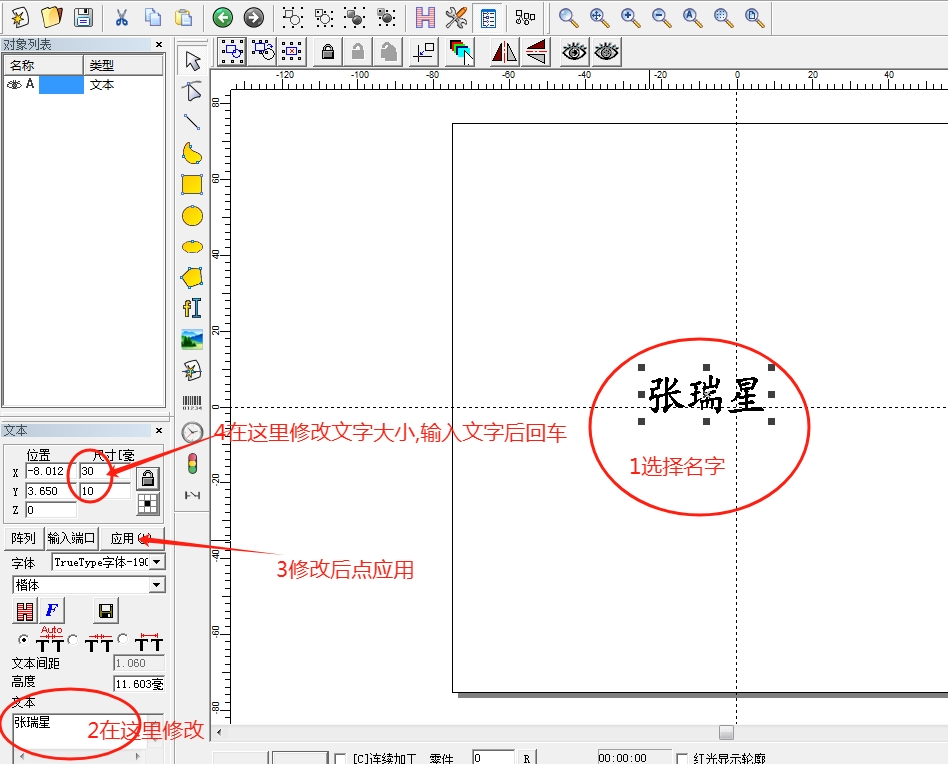Undo with the green left arrow
This screenshot has width=948, height=764.
coord(222,18)
